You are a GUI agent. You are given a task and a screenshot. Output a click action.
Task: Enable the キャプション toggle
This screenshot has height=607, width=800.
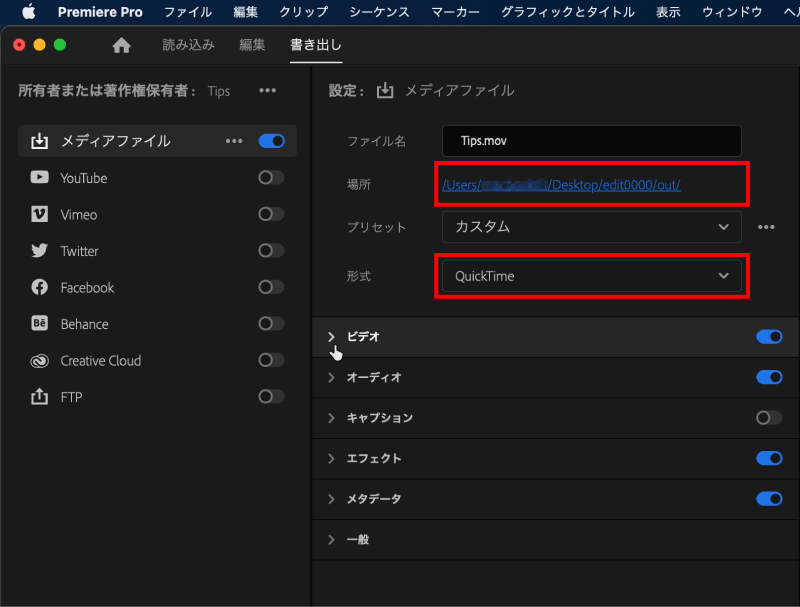click(769, 418)
